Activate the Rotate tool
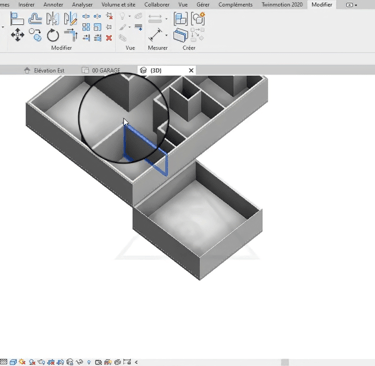 tap(53, 35)
